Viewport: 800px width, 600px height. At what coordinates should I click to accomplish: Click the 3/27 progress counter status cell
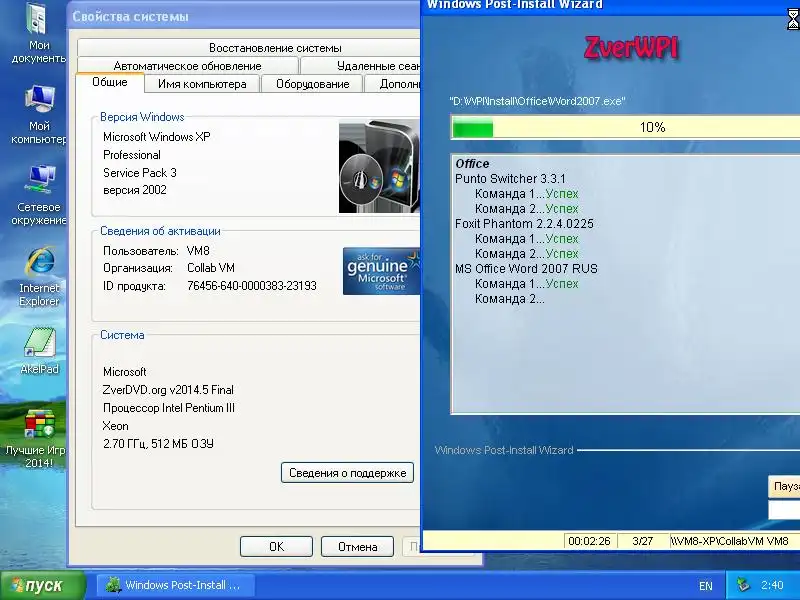point(642,541)
